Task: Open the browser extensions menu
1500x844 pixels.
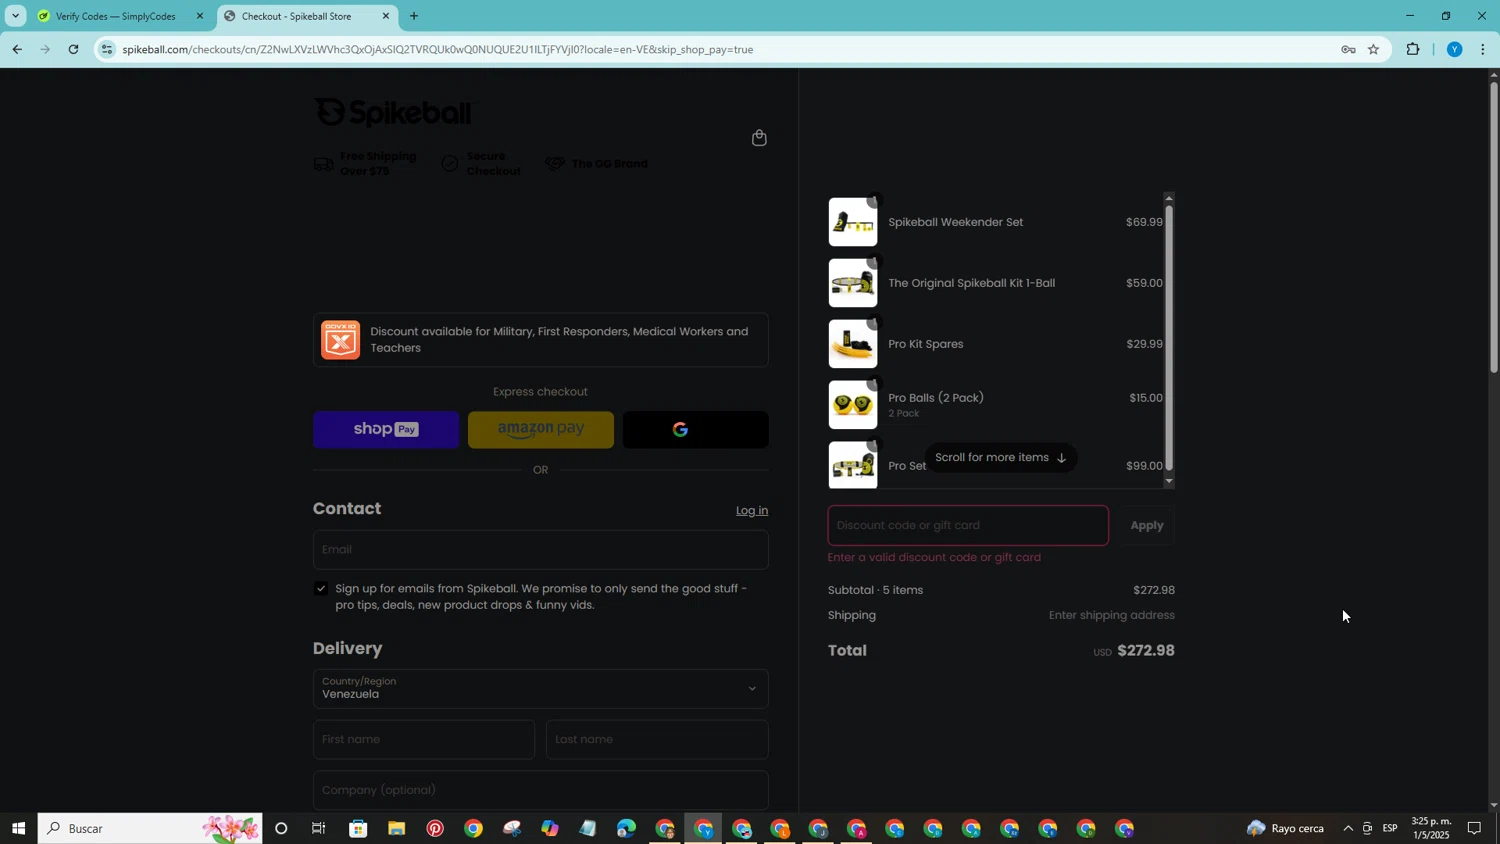Action: click(x=1412, y=49)
